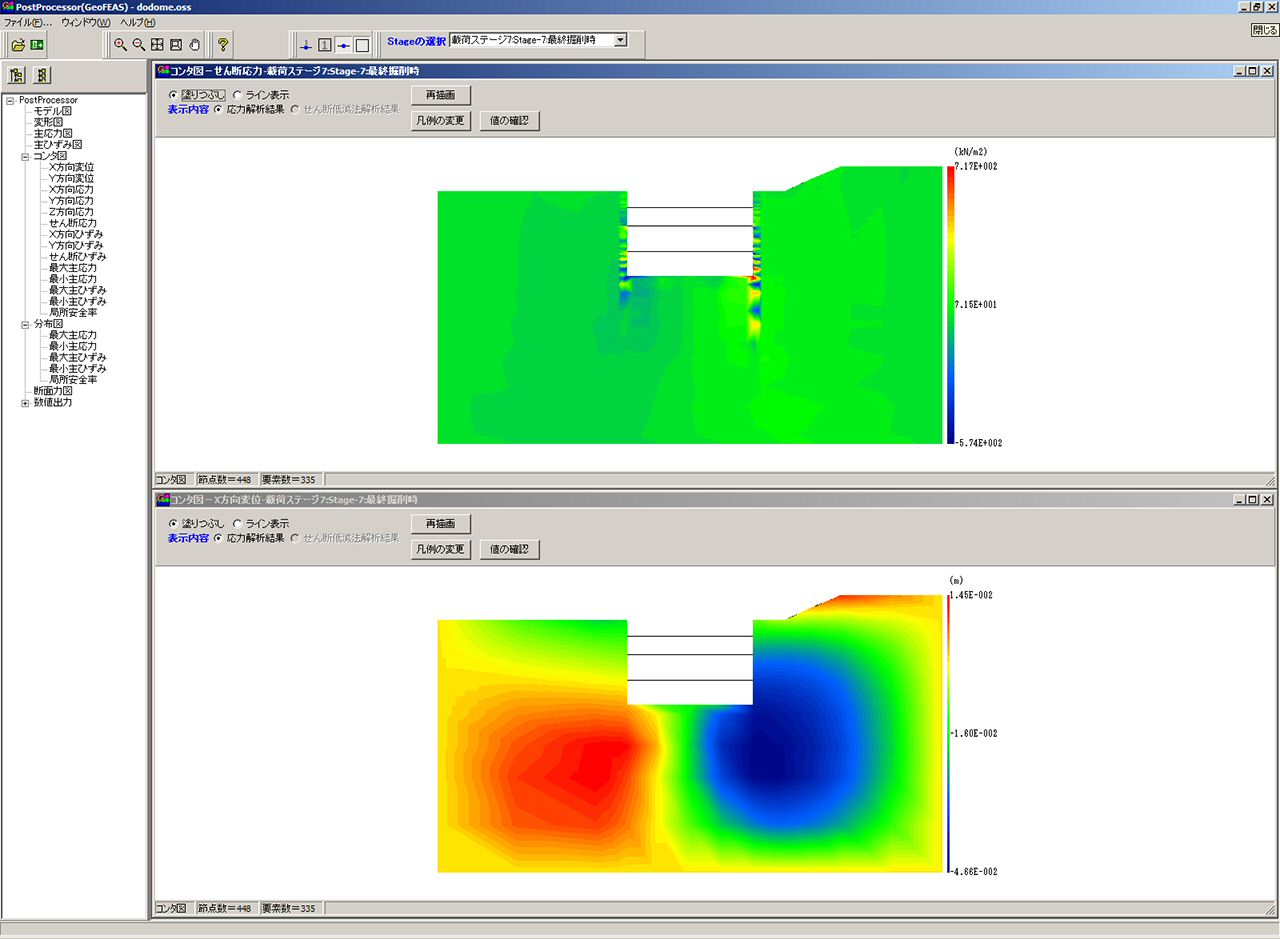
Task: Click the empty square frame toolbar icon
Action: tap(362, 45)
